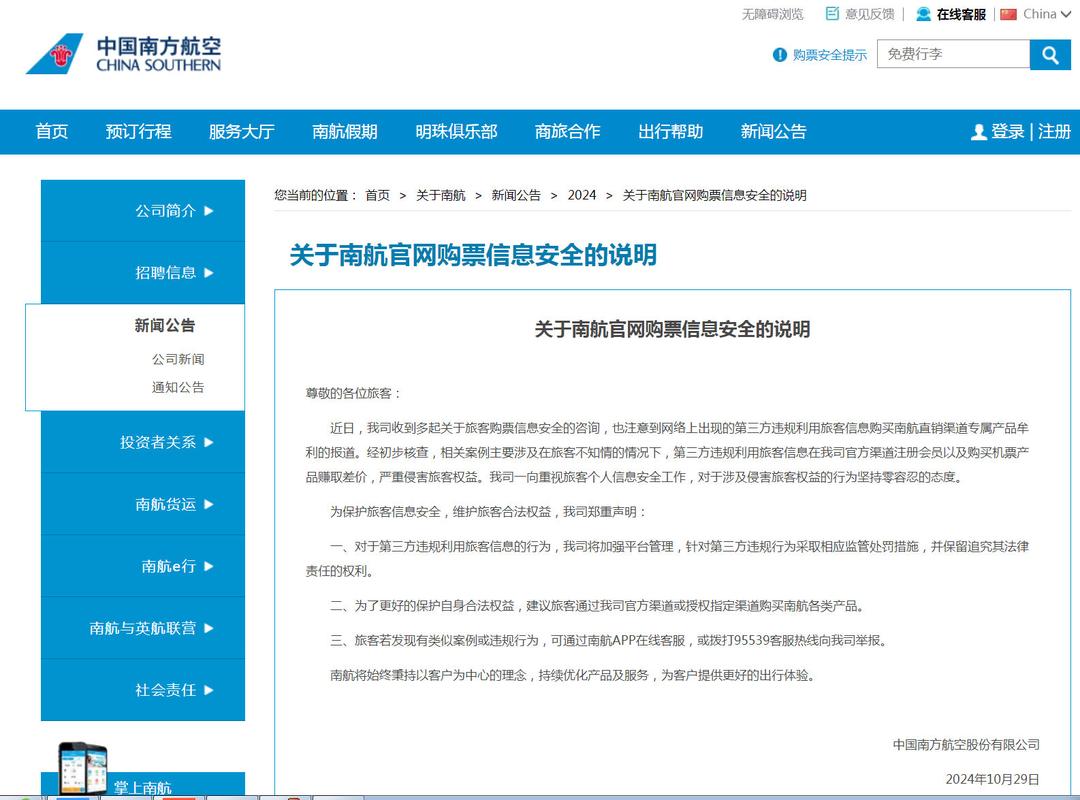Expand the 公司简介 sidebar section
Image resolution: width=1080 pixels, height=800 pixels.
(x=143, y=211)
